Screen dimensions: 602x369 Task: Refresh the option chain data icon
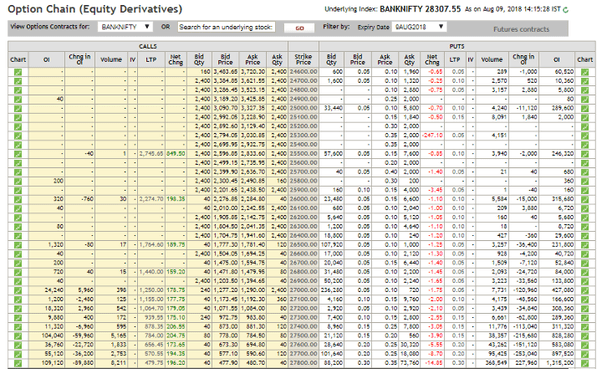[x=566, y=10]
